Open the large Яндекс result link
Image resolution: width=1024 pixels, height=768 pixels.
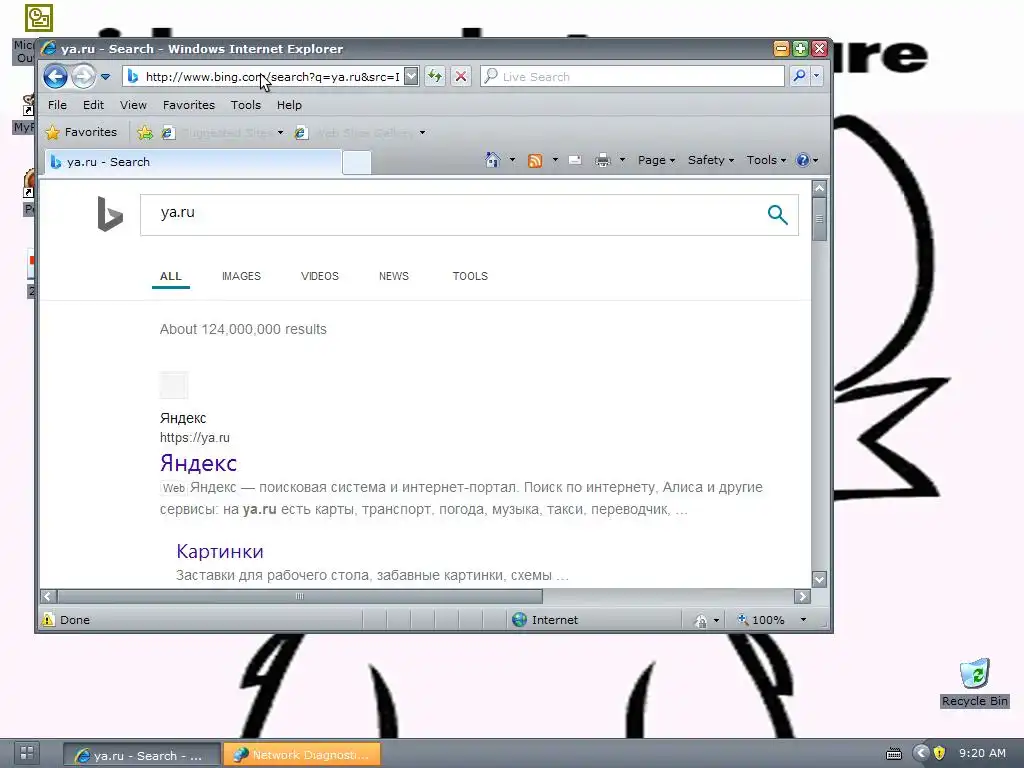click(199, 463)
